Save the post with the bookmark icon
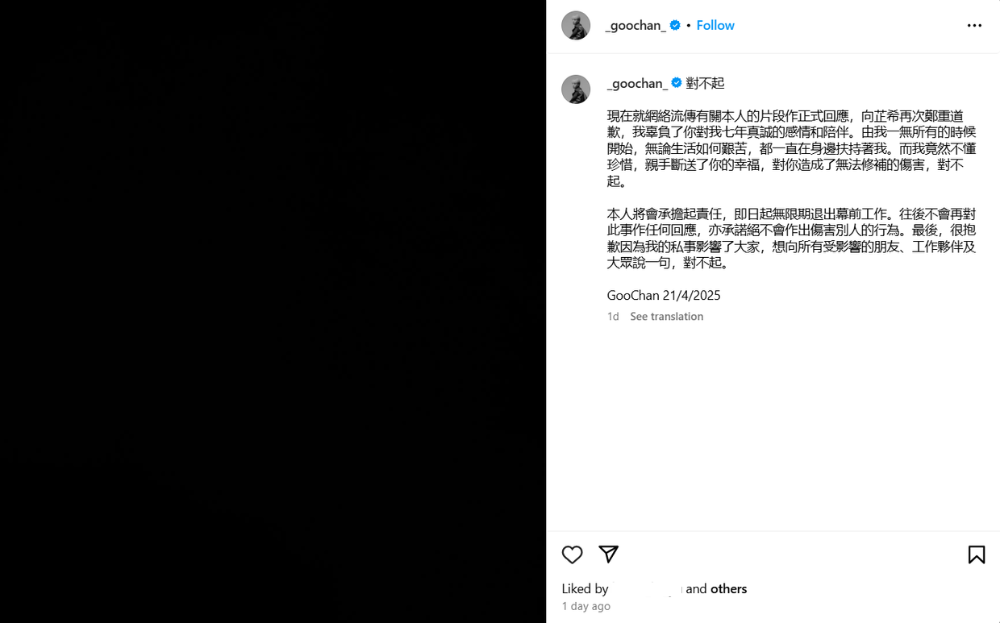This screenshot has height=623, width=1000. pyautogui.click(x=976, y=555)
